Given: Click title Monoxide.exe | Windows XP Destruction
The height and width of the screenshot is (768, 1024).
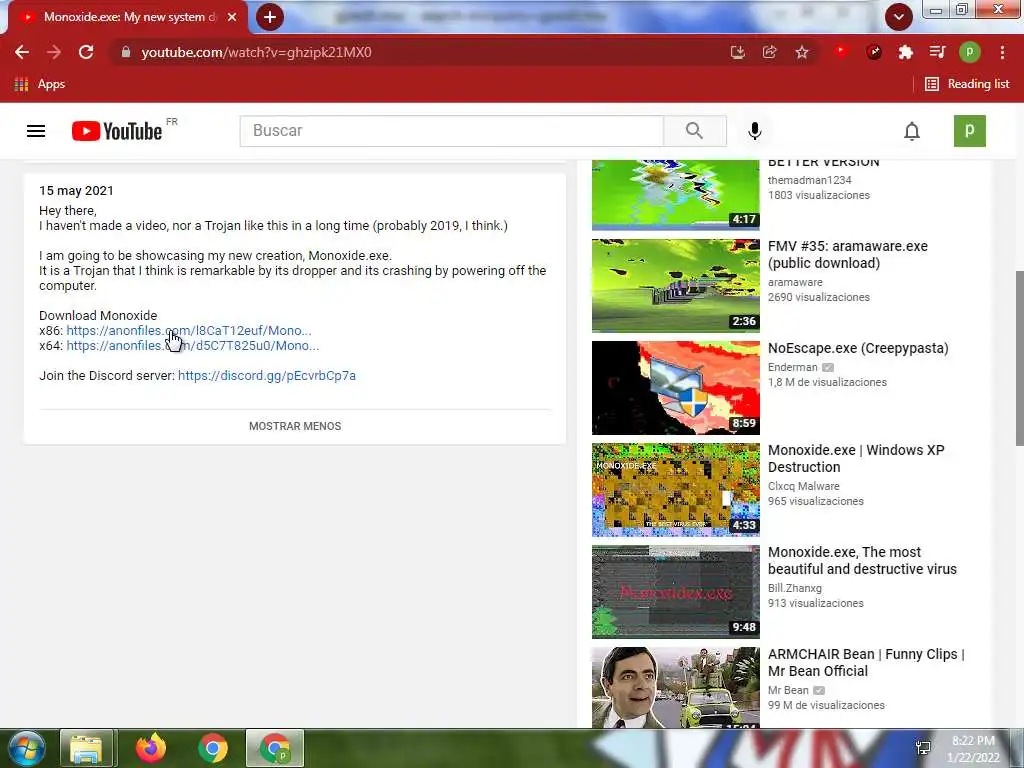Looking at the screenshot, I should tap(856, 458).
